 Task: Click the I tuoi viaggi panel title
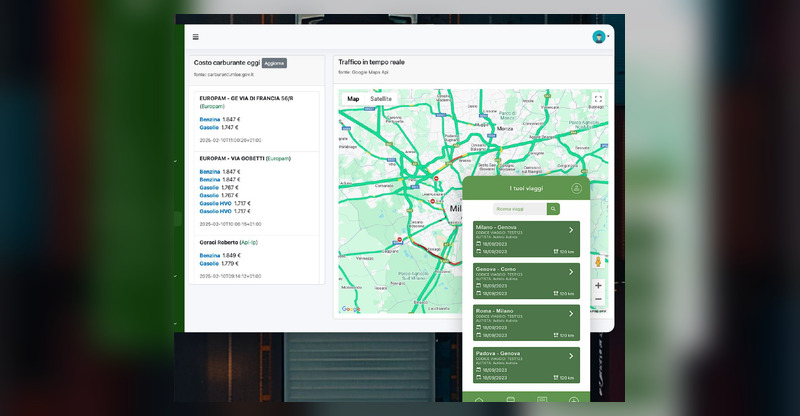point(526,188)
